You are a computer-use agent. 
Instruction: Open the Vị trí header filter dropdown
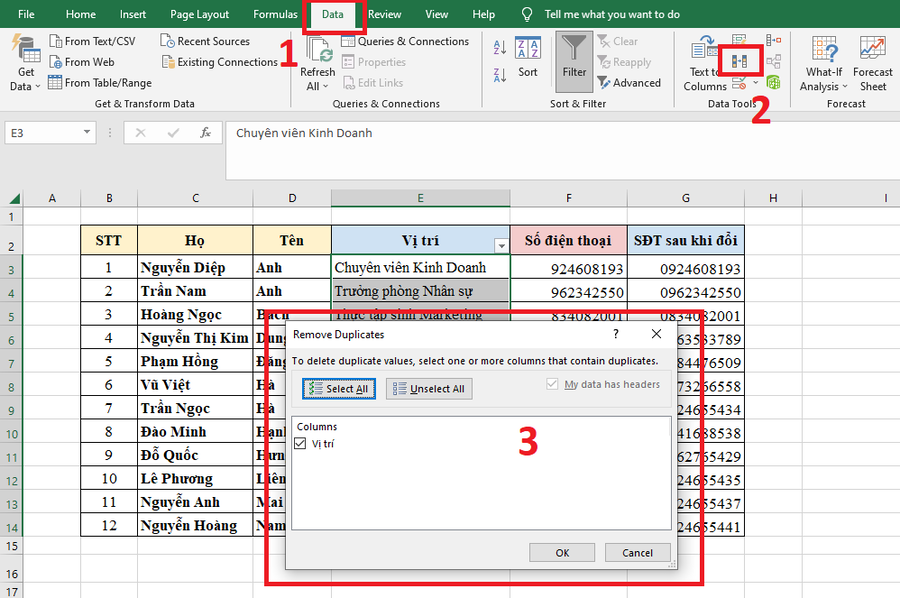pos(501,246)
